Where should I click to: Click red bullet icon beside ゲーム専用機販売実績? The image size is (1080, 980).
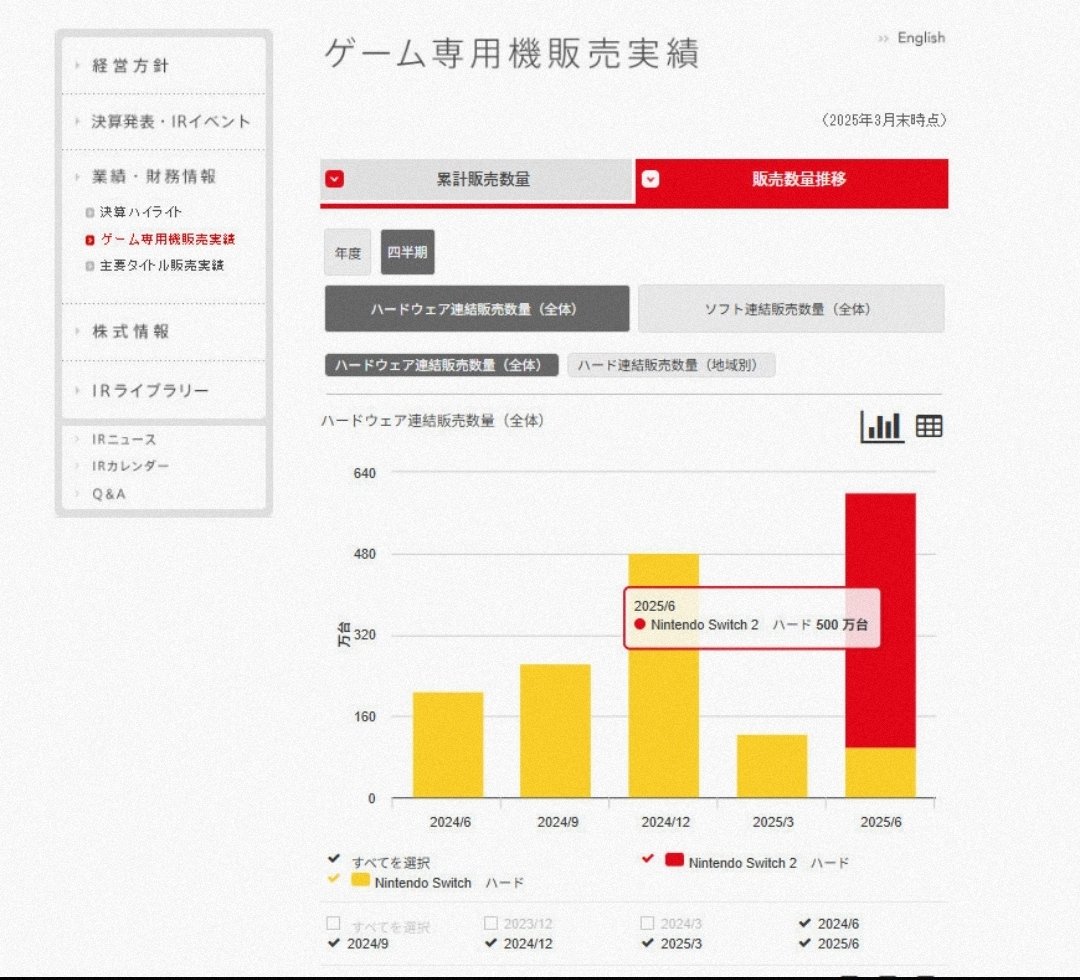[90, 240]
